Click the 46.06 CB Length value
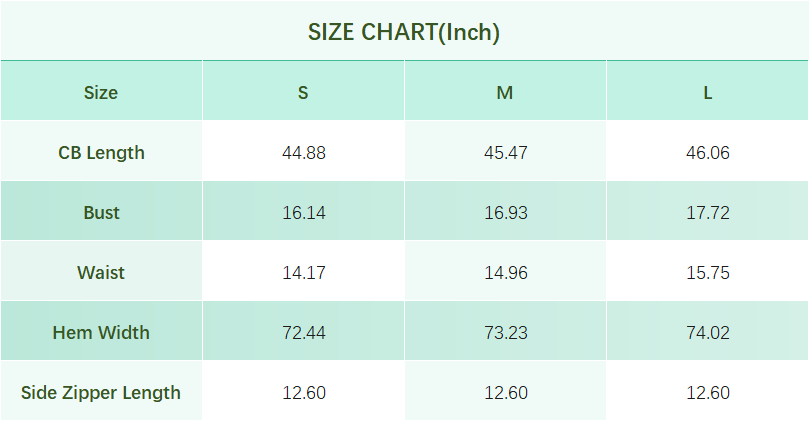Image resolution: width=809 pixels, height=422 pixels. click(708, 153)
